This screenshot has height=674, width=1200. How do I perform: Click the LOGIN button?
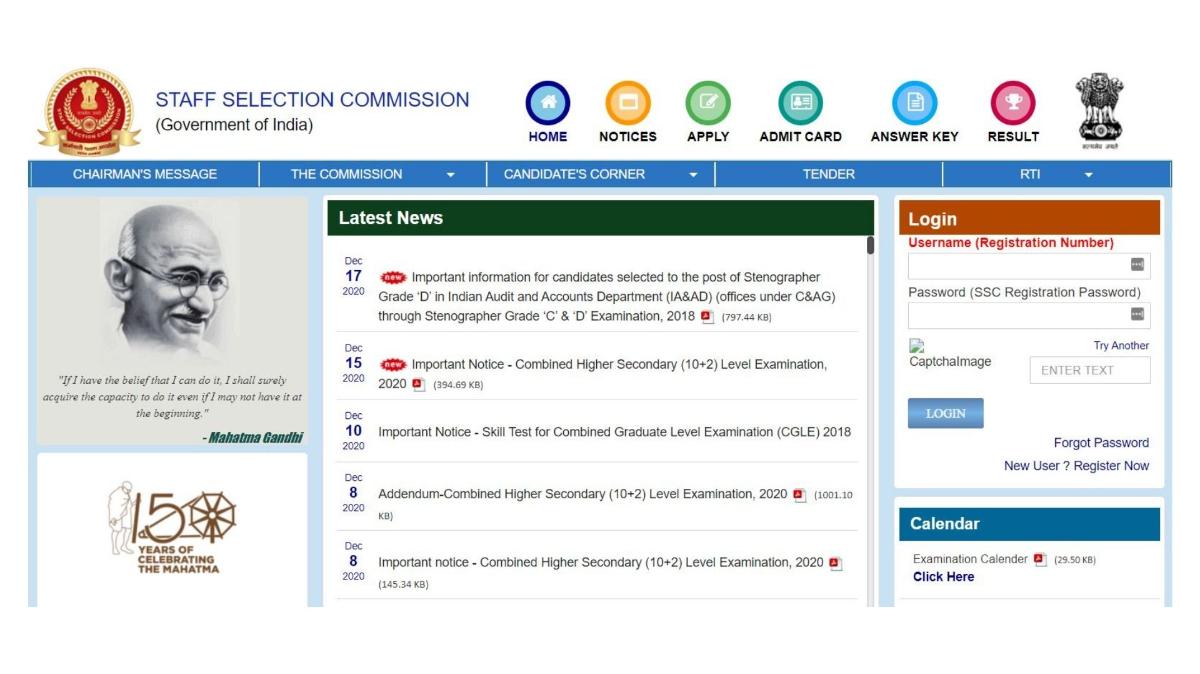click(944, 411)
